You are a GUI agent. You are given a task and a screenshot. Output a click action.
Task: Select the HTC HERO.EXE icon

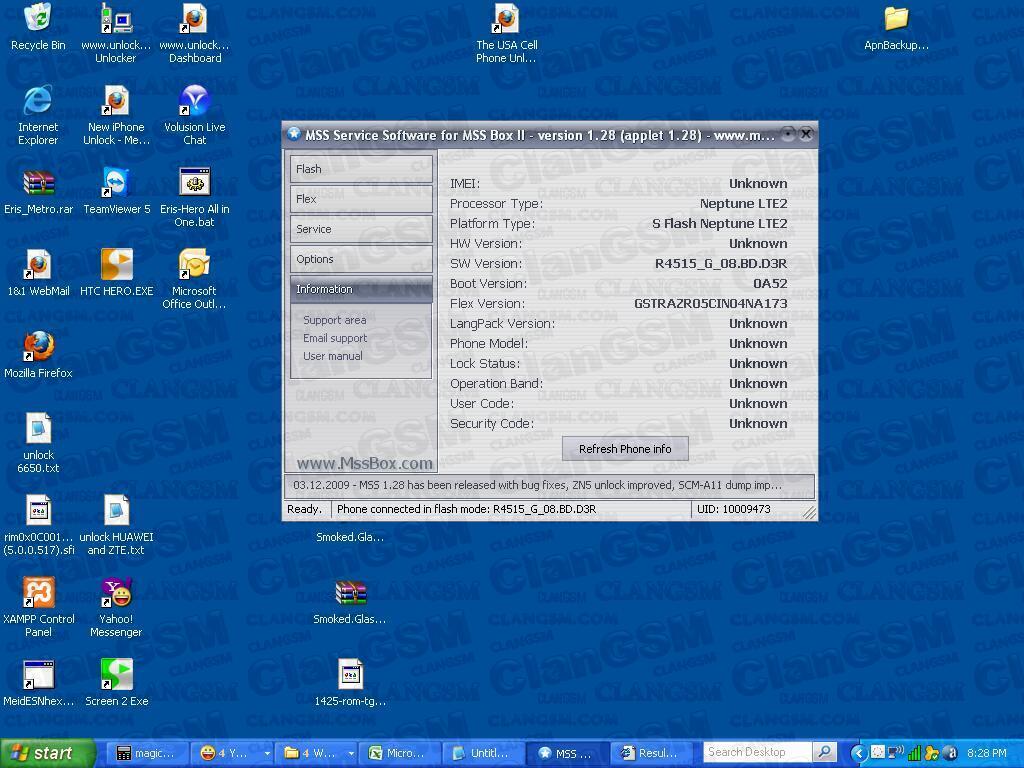click(116, 264)
